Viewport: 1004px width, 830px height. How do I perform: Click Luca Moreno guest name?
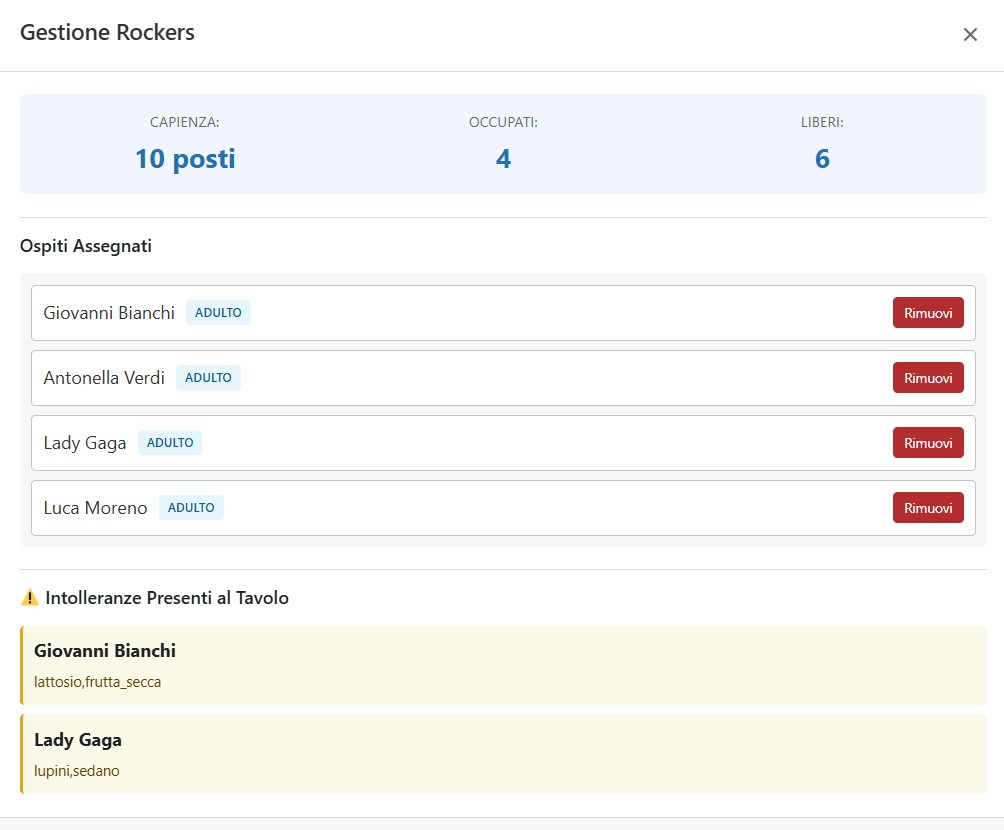click(95, 508)
